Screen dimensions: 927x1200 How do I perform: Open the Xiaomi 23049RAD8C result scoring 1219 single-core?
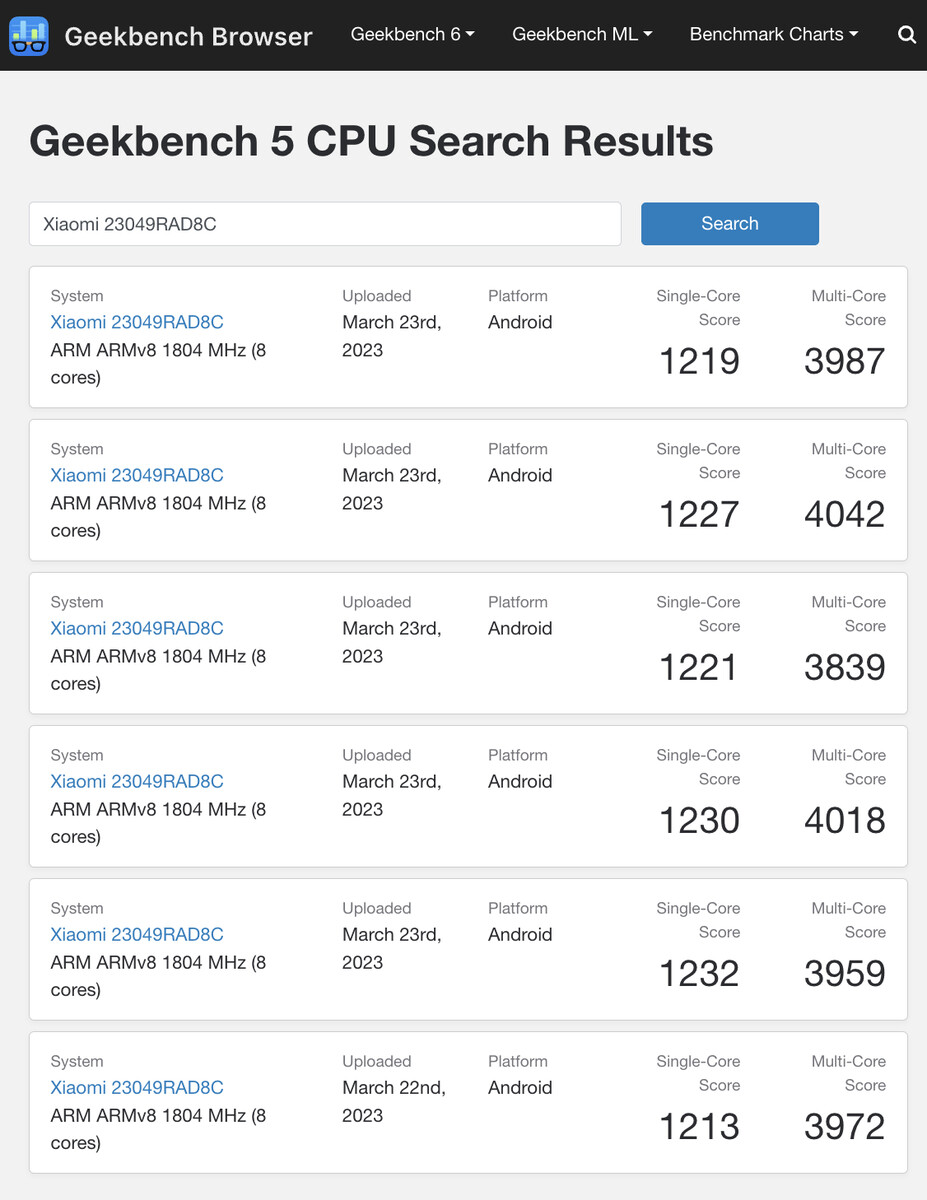coord(137,322)
